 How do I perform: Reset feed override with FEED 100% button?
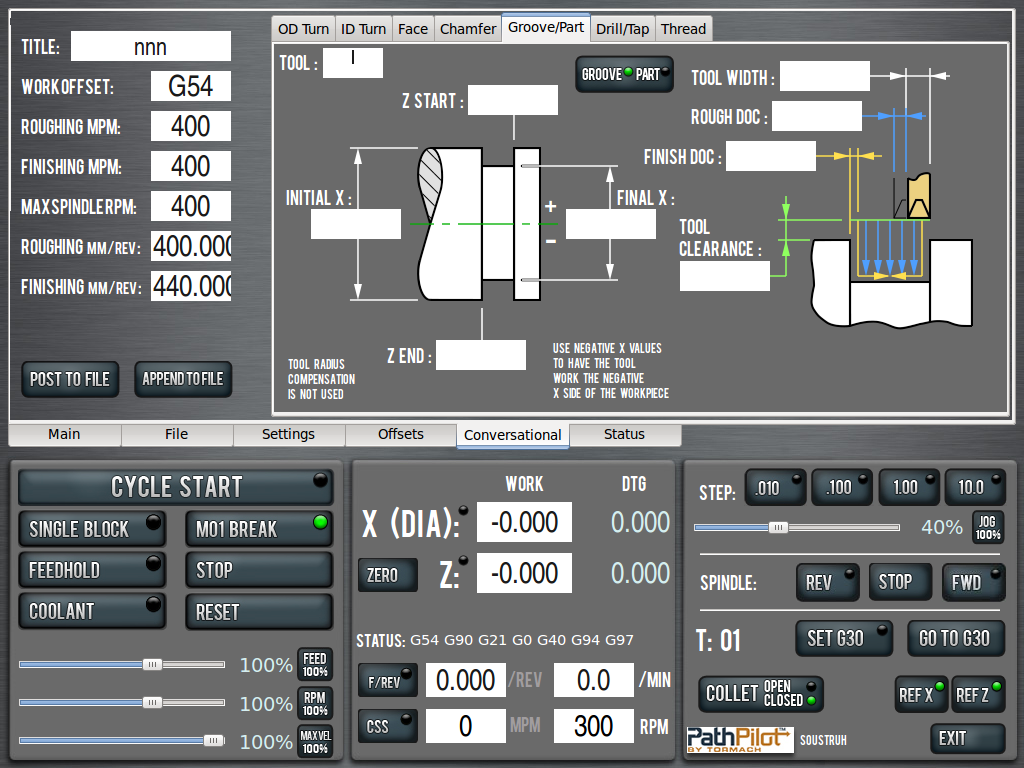pos(315,665)
